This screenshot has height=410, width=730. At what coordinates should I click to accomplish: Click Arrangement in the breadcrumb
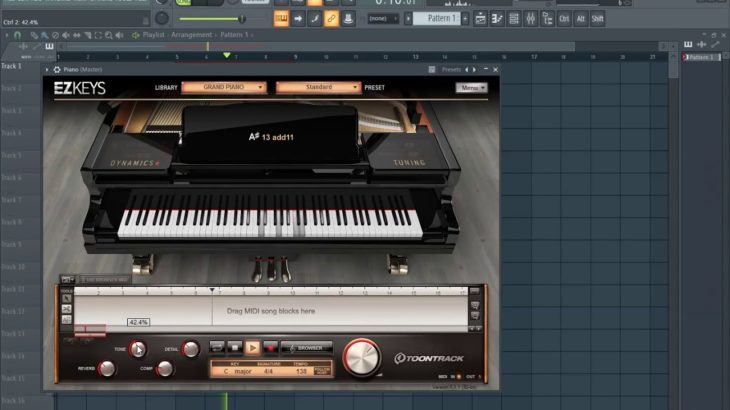tap(191, 35)
